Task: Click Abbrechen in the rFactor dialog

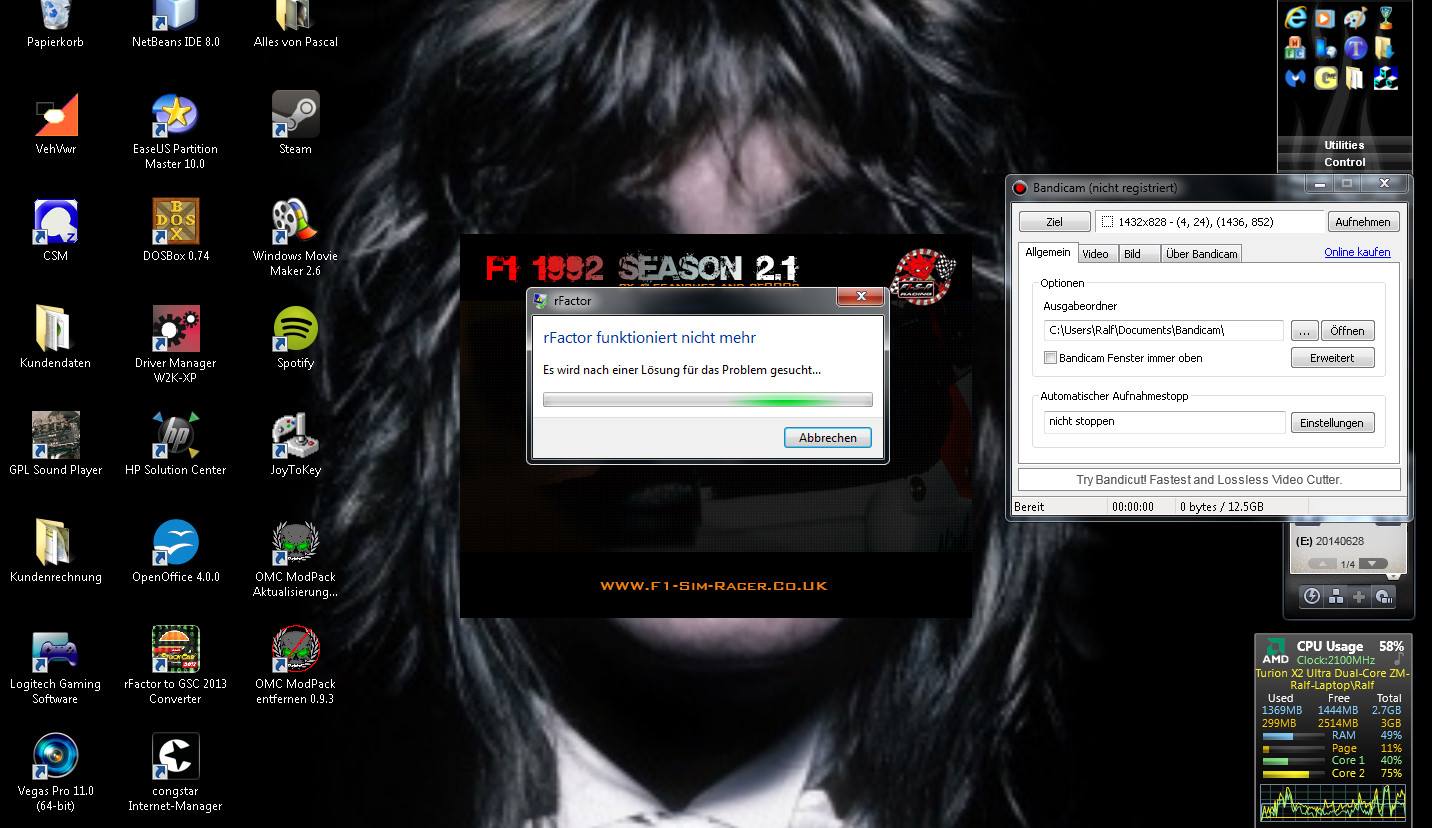Action: 827,438
